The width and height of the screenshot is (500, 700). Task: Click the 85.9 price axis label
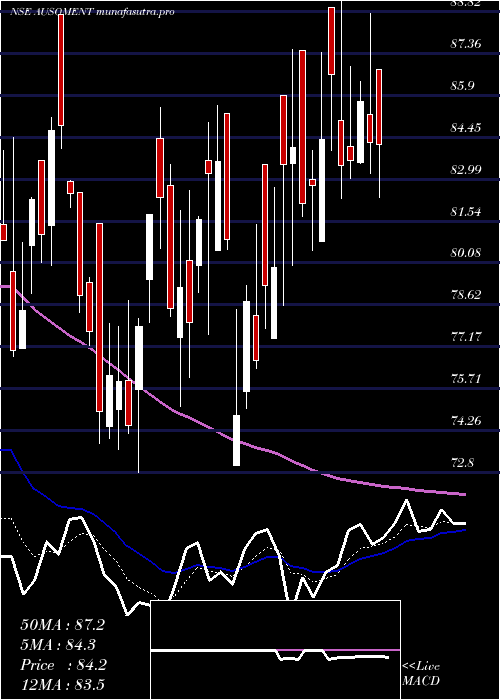pyautogui.click(x=462, y=86)
